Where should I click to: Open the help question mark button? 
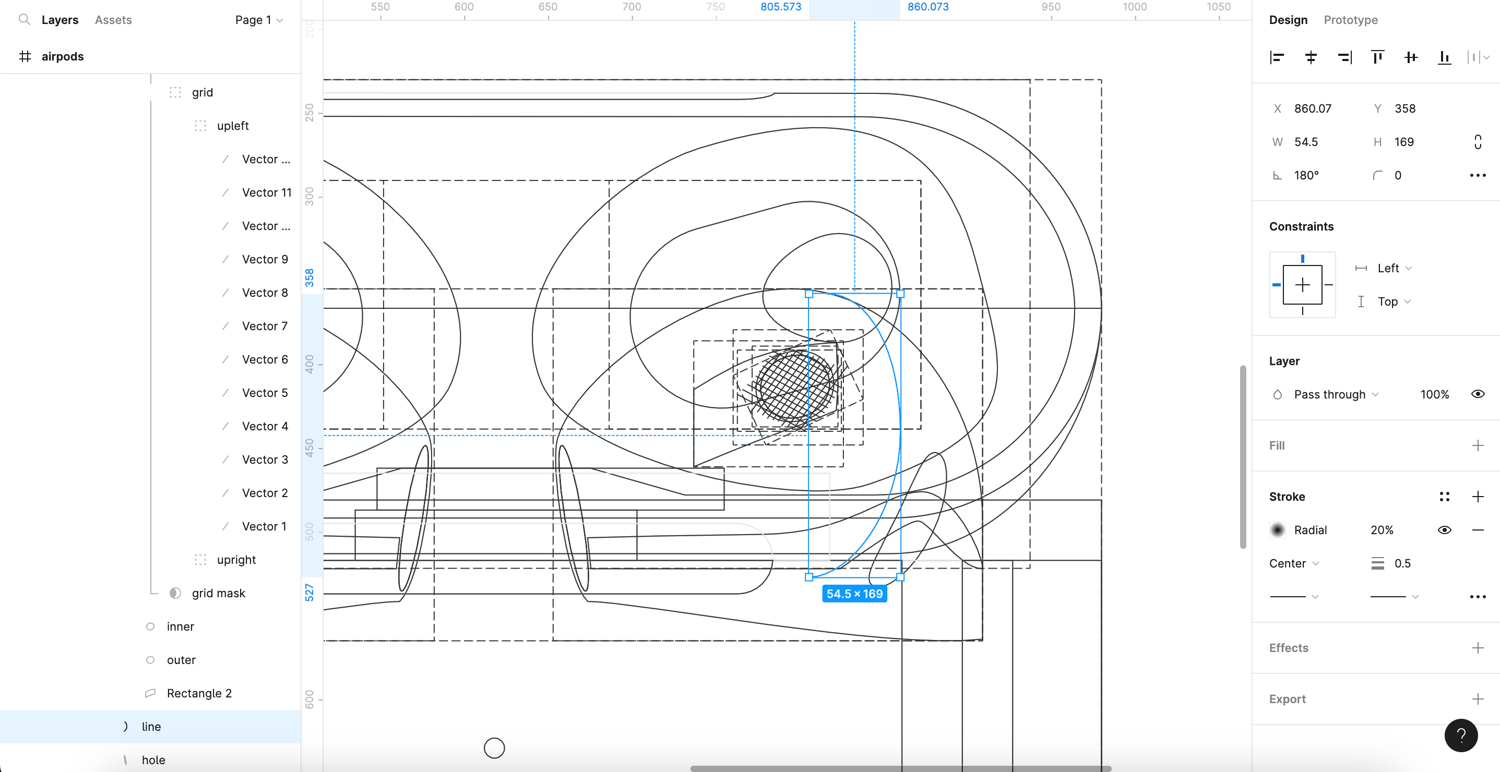[1461, 736]
